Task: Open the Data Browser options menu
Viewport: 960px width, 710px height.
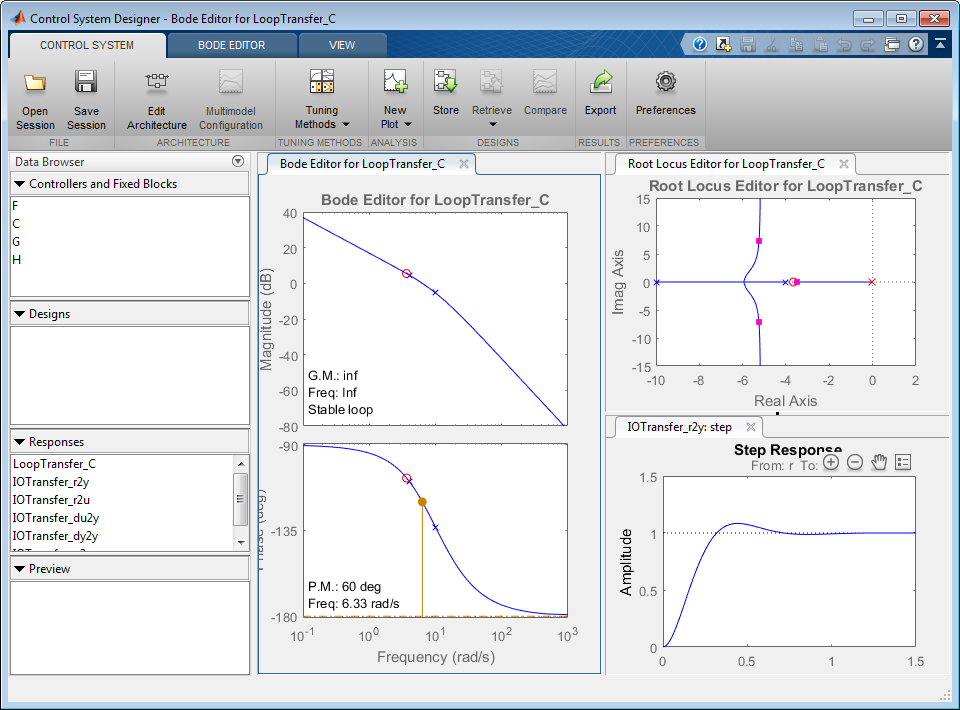Action: pos(238,161)
